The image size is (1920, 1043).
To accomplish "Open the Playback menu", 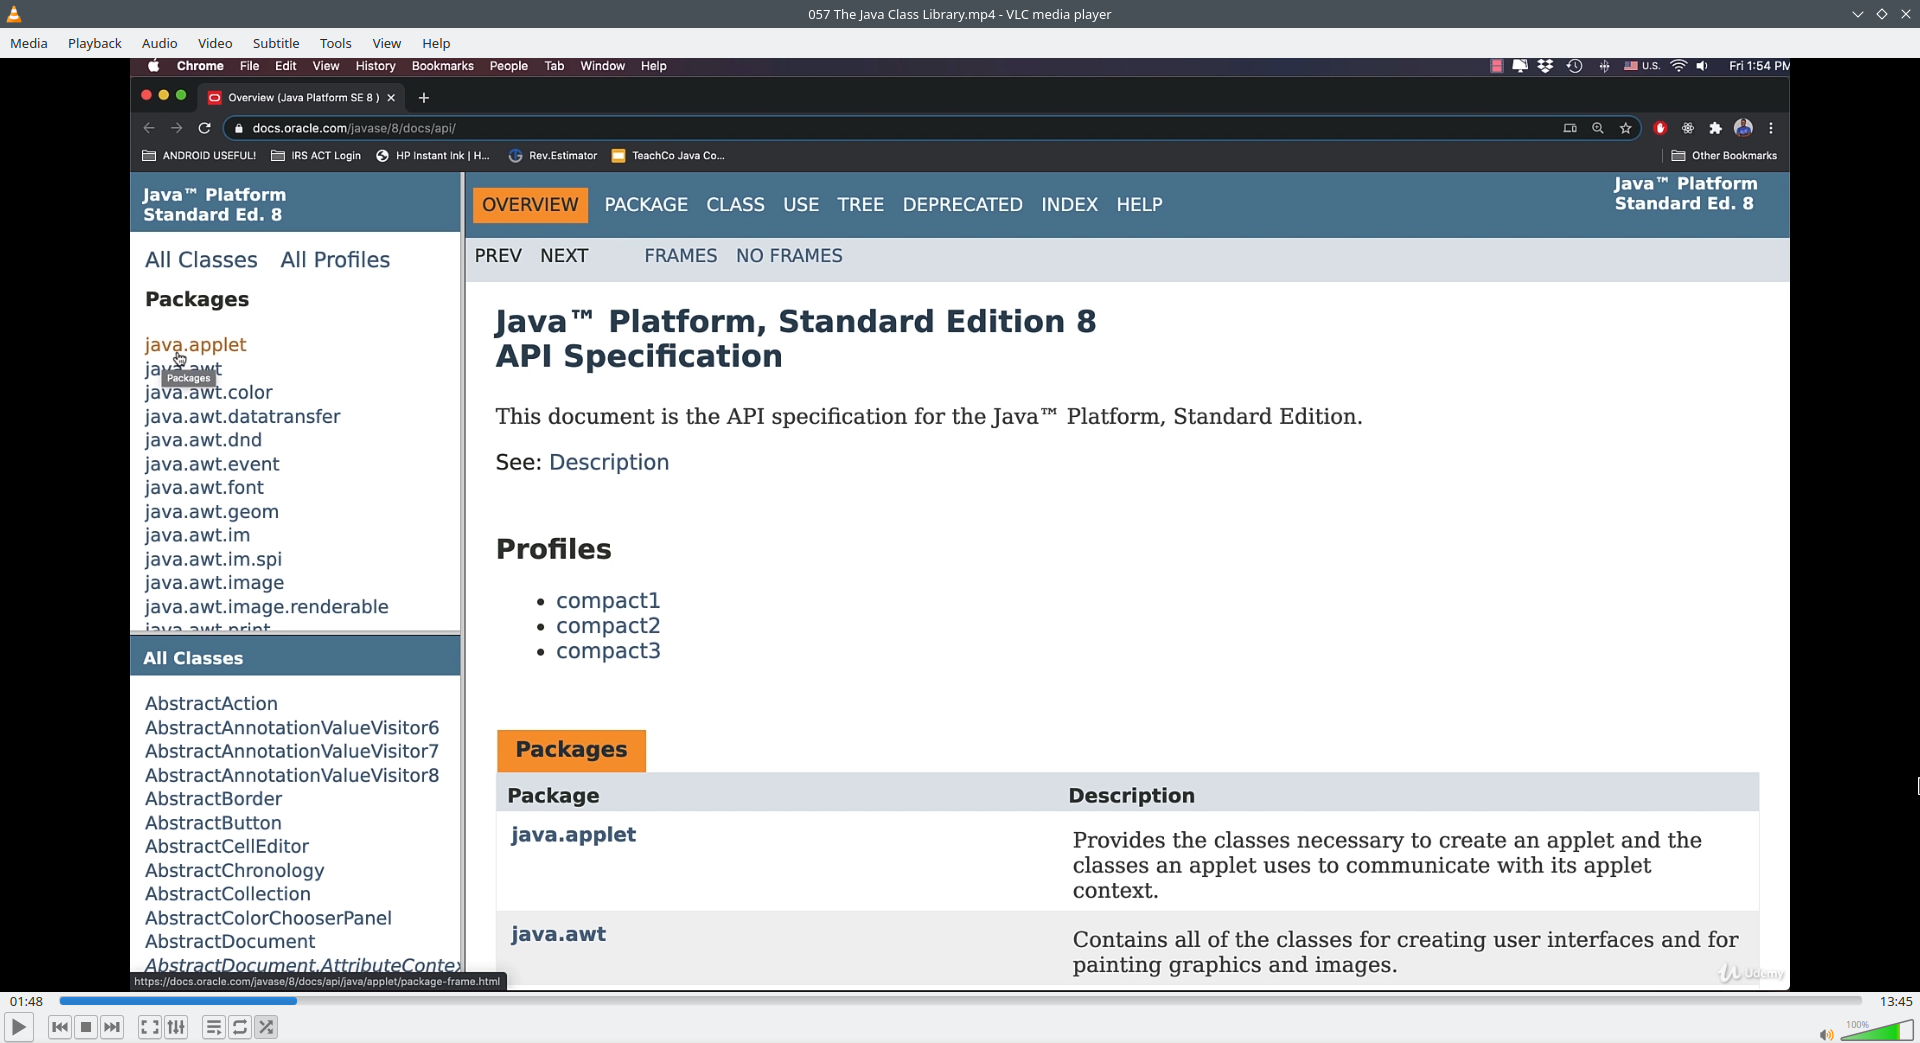I will point(95,43).
